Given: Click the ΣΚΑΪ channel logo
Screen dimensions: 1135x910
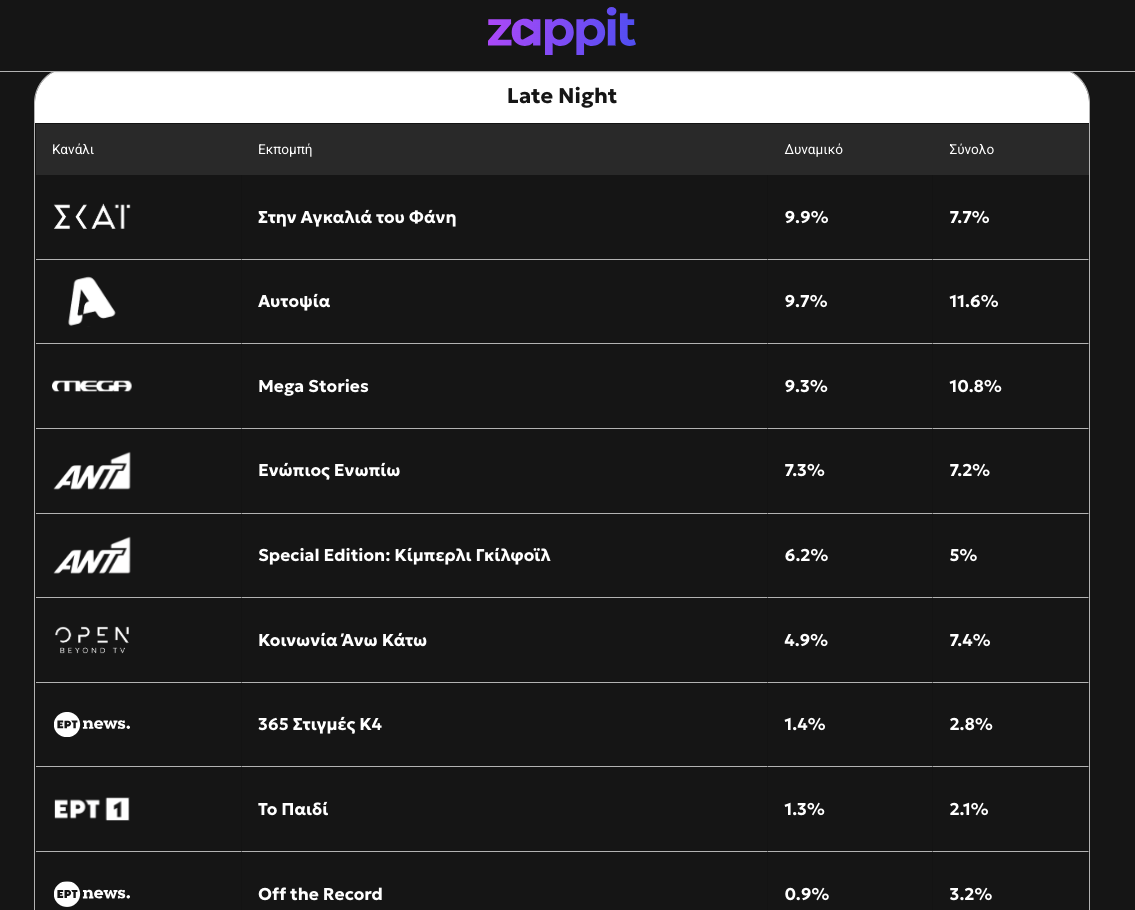Looking at the screenshot, I should (91, 217).
